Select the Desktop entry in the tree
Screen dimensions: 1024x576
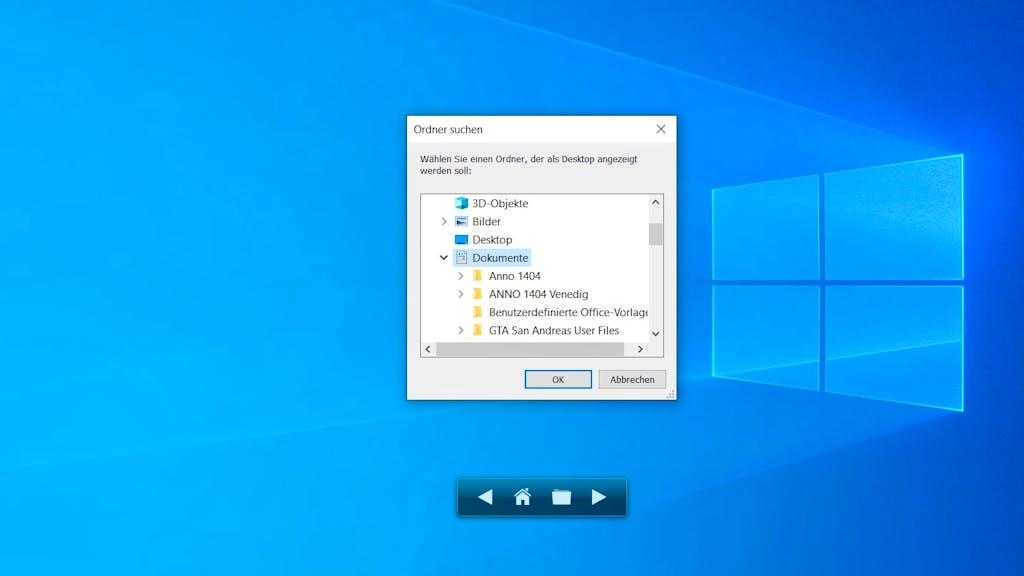click(492, 240)
